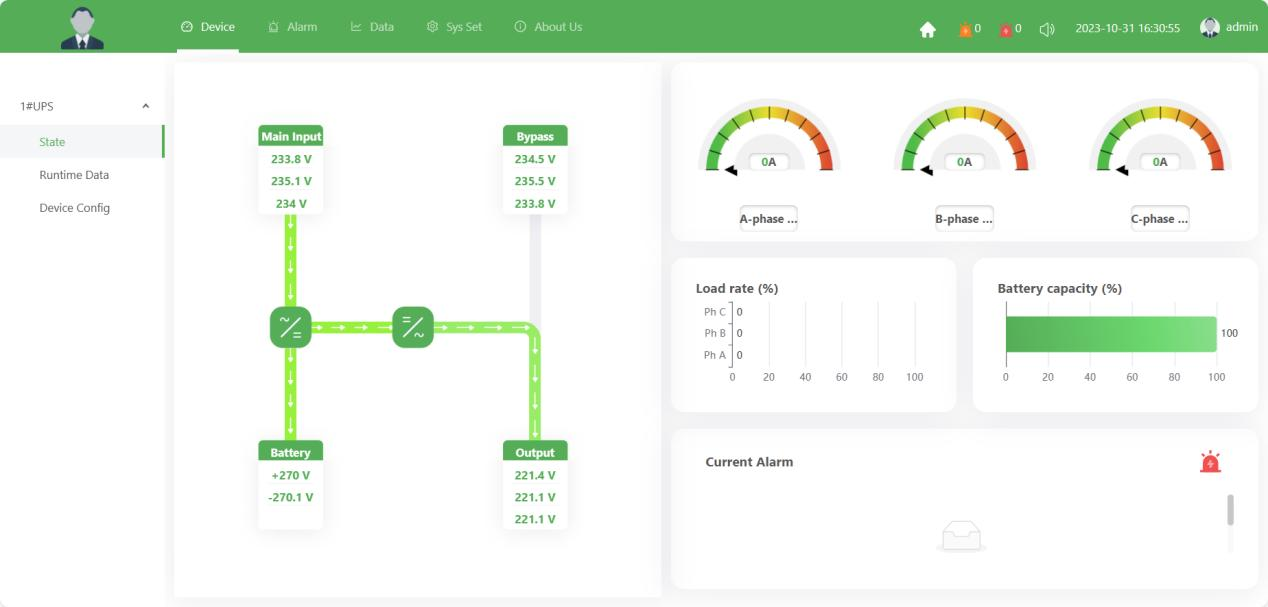Open the Device tab
This screenshot has height=607, width=1268.
pos(208,27)
